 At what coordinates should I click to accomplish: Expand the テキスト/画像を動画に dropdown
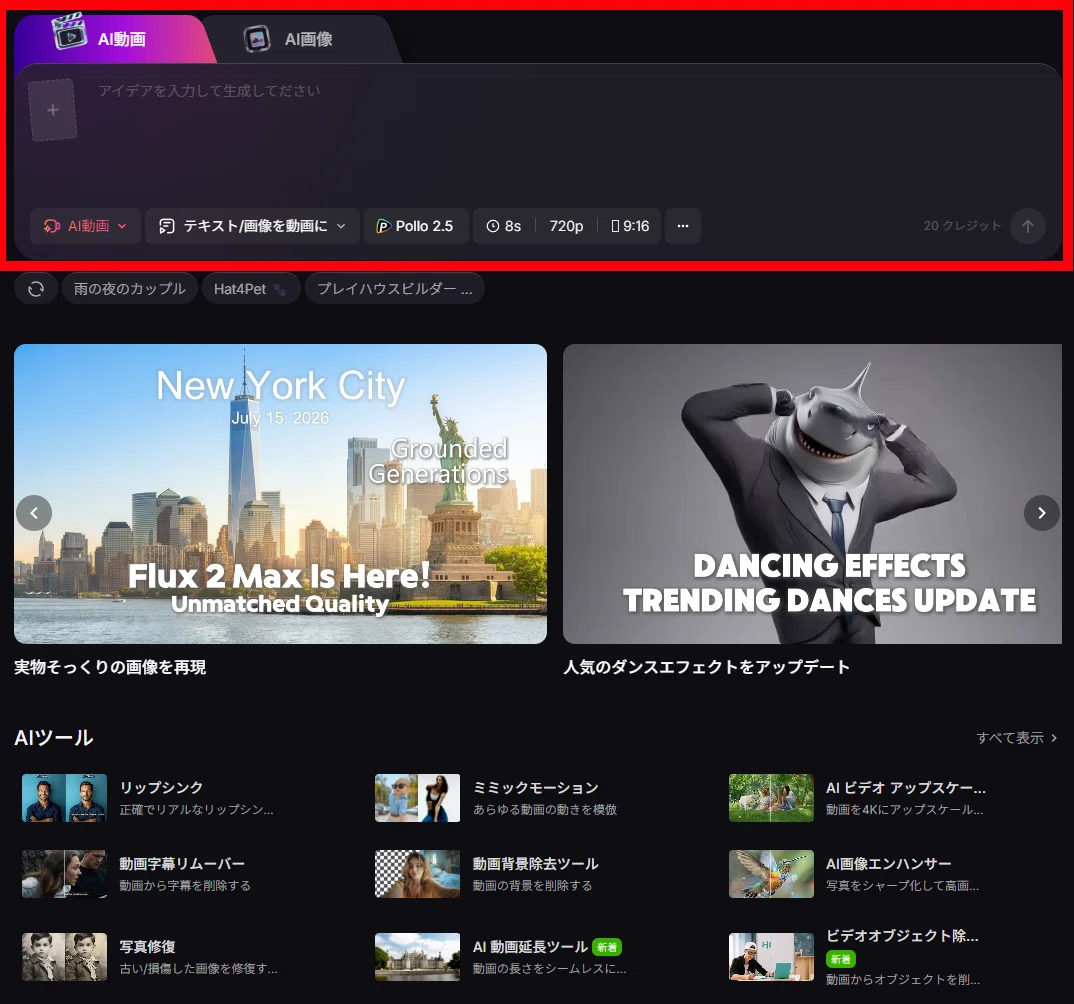point(252,226)
